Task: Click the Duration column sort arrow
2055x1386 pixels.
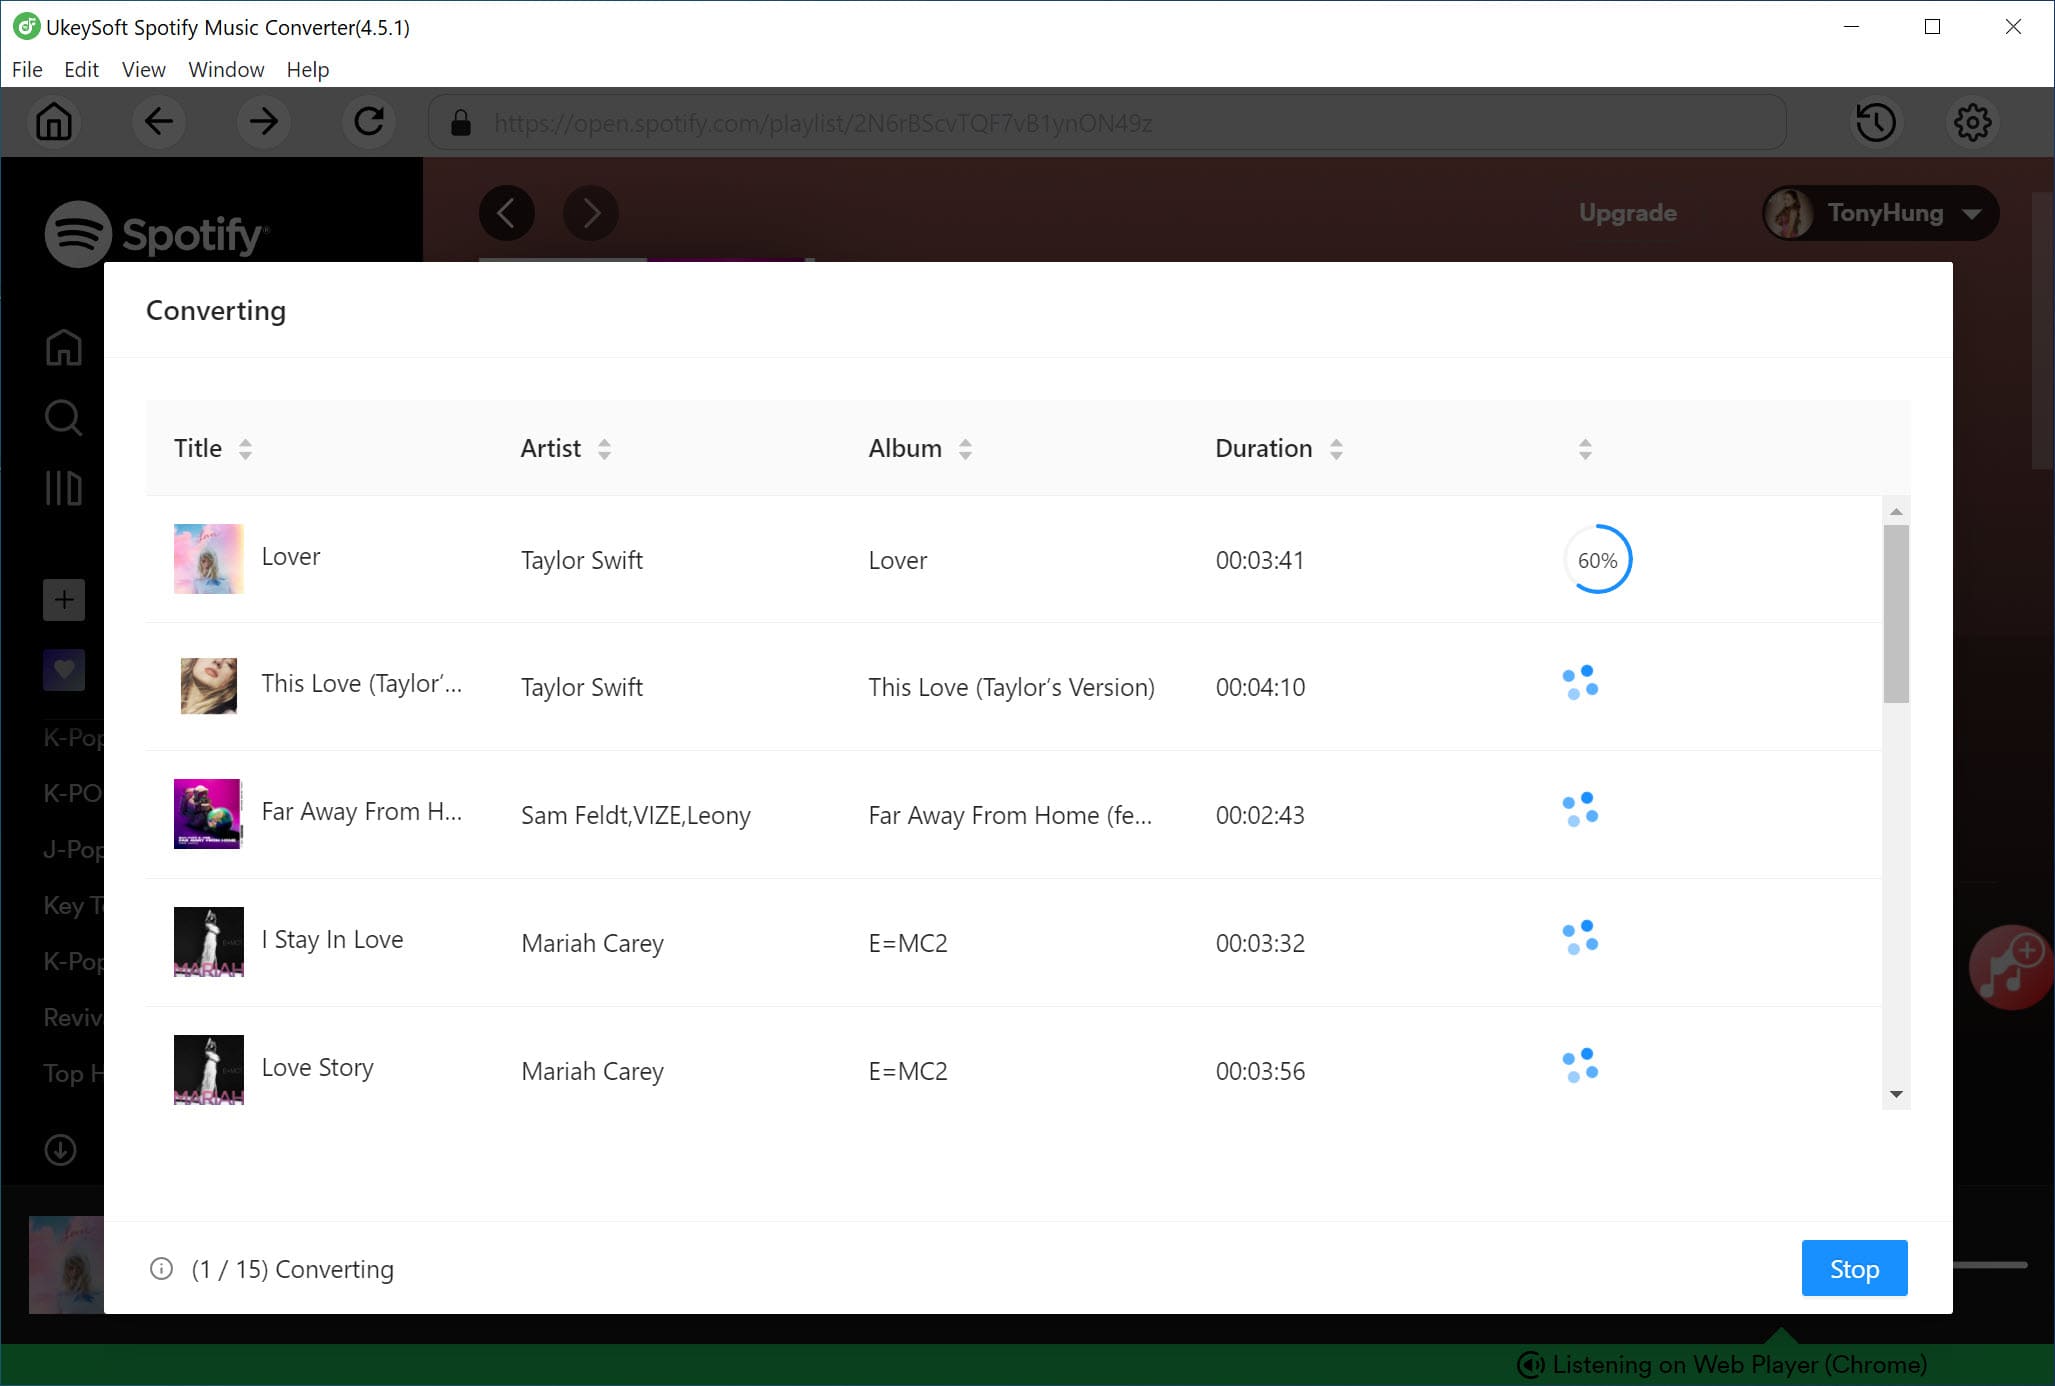Action: click(x=1334, y=449)
